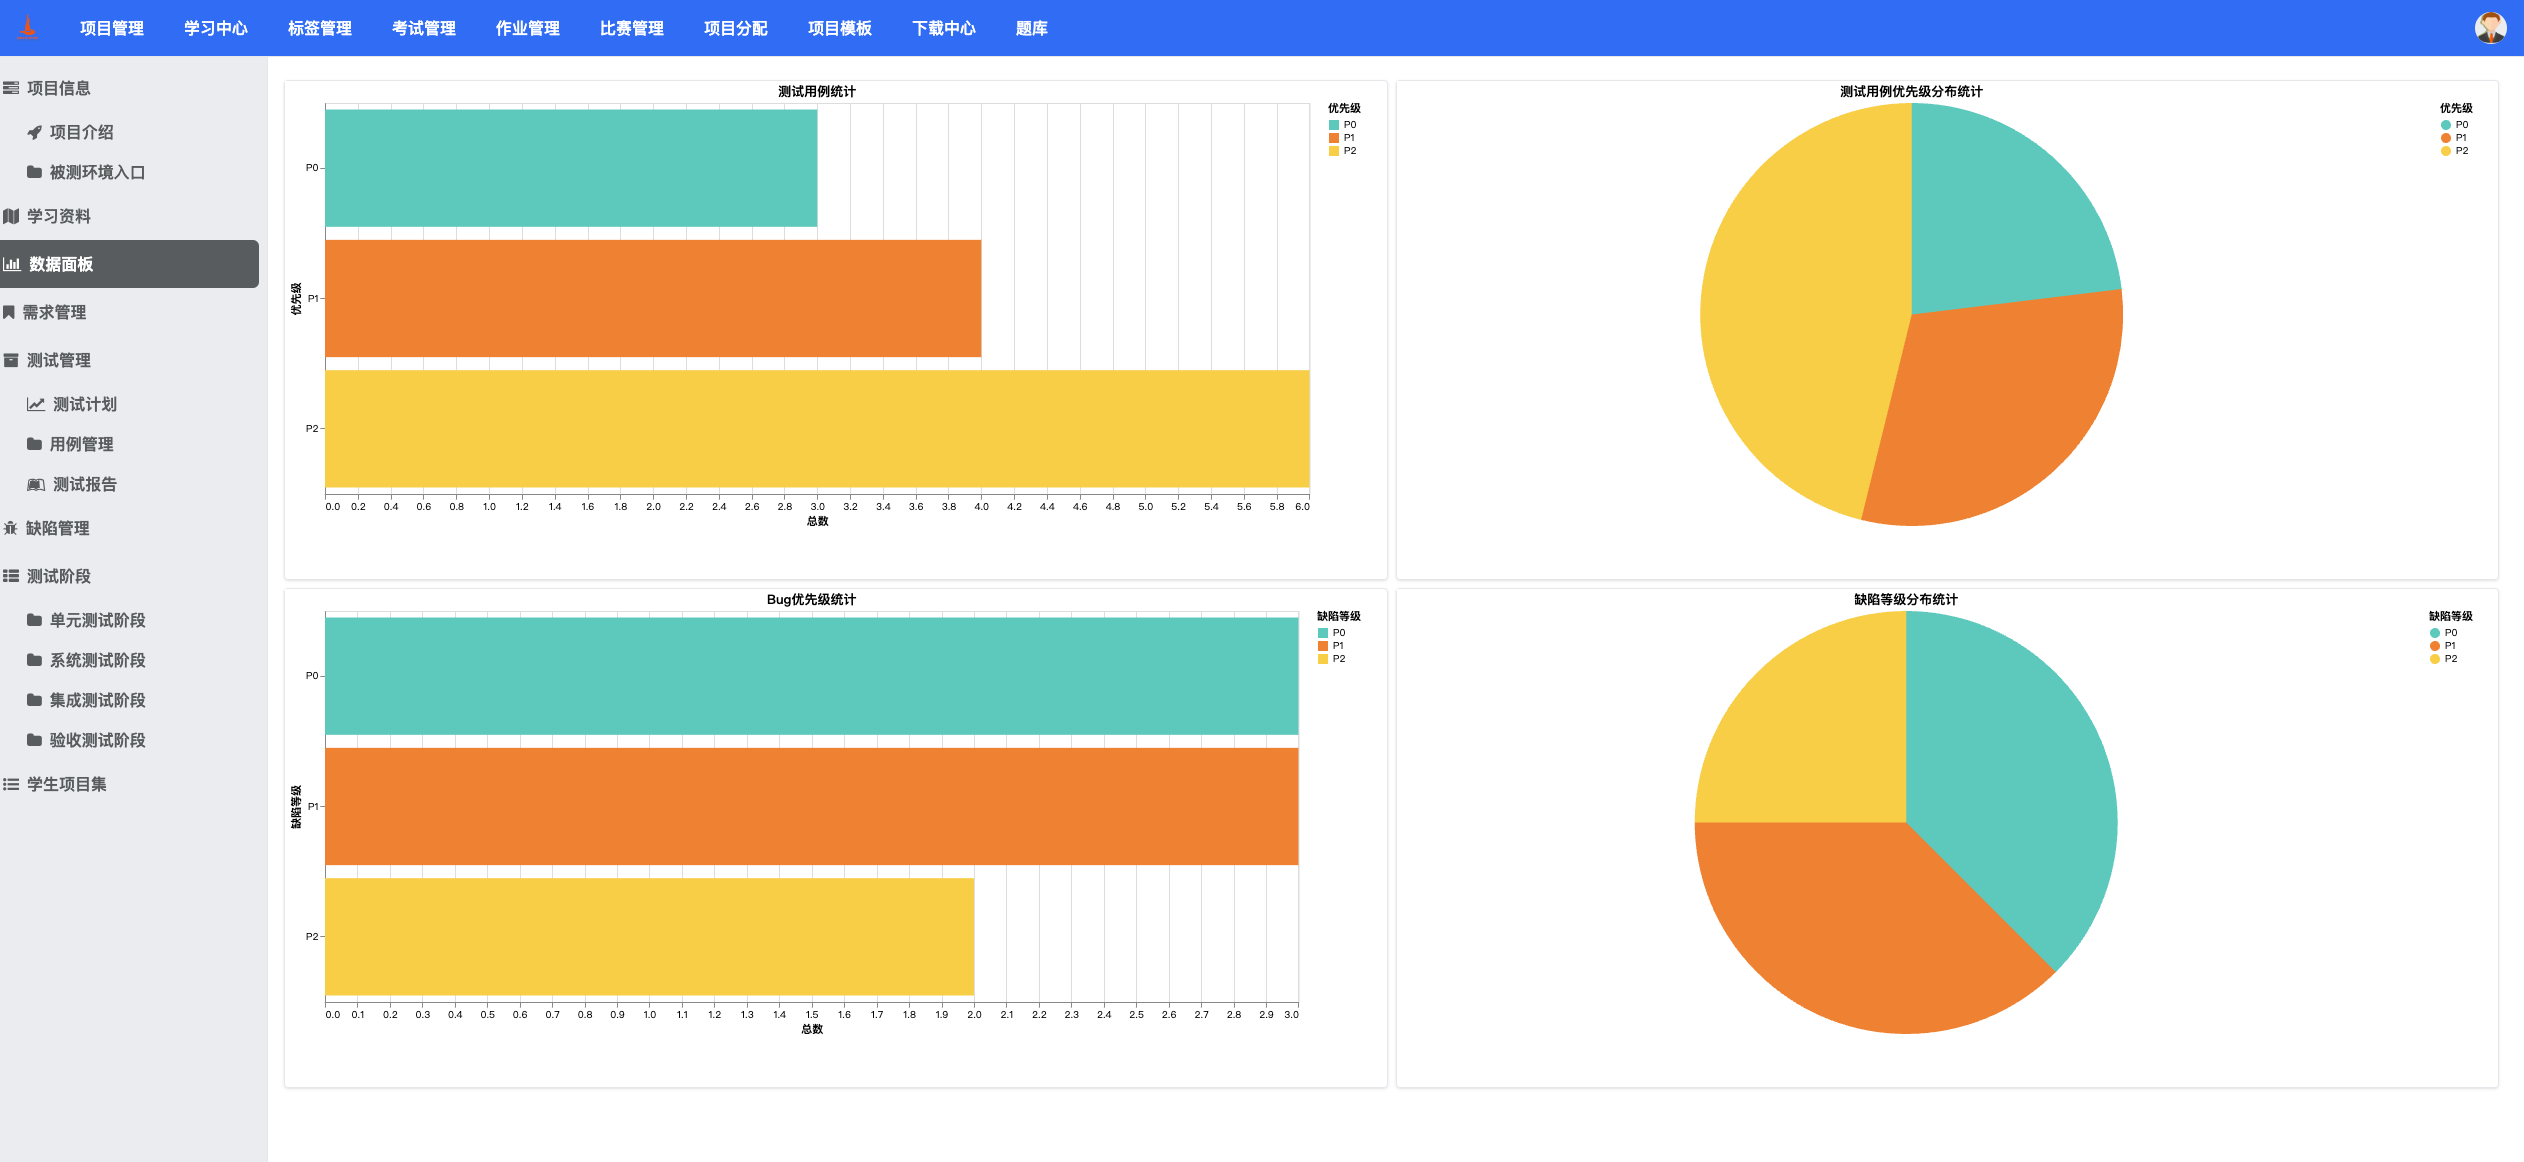Click the line chart icon beside 测试计划

[36, 404]
